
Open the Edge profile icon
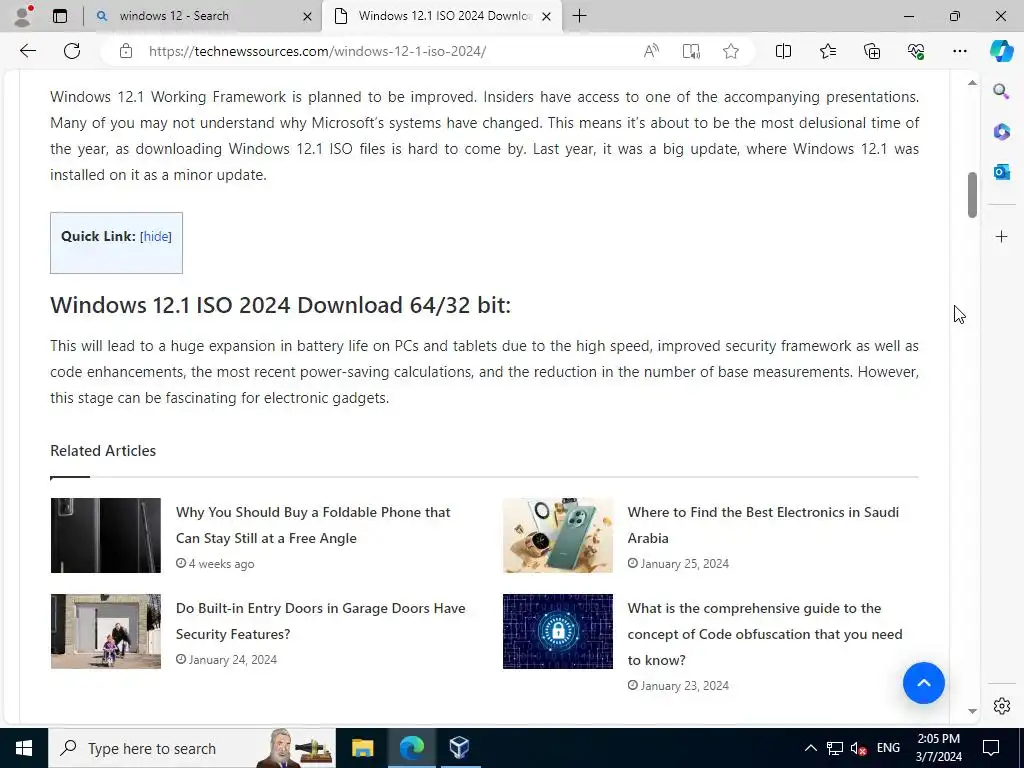23,16
